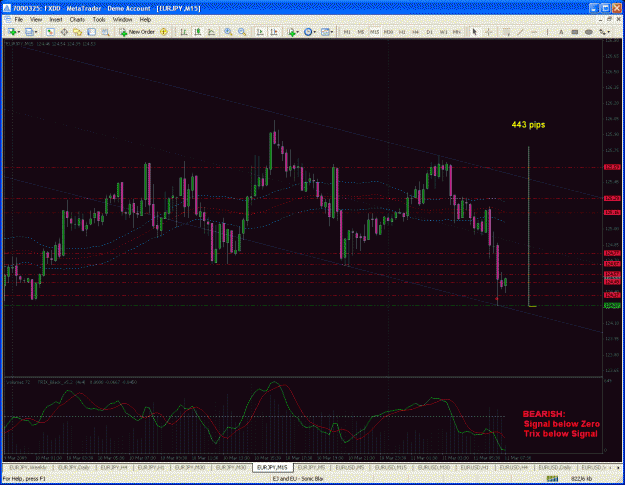
Task: Open the Templates icon
Action: coord(325,32)
